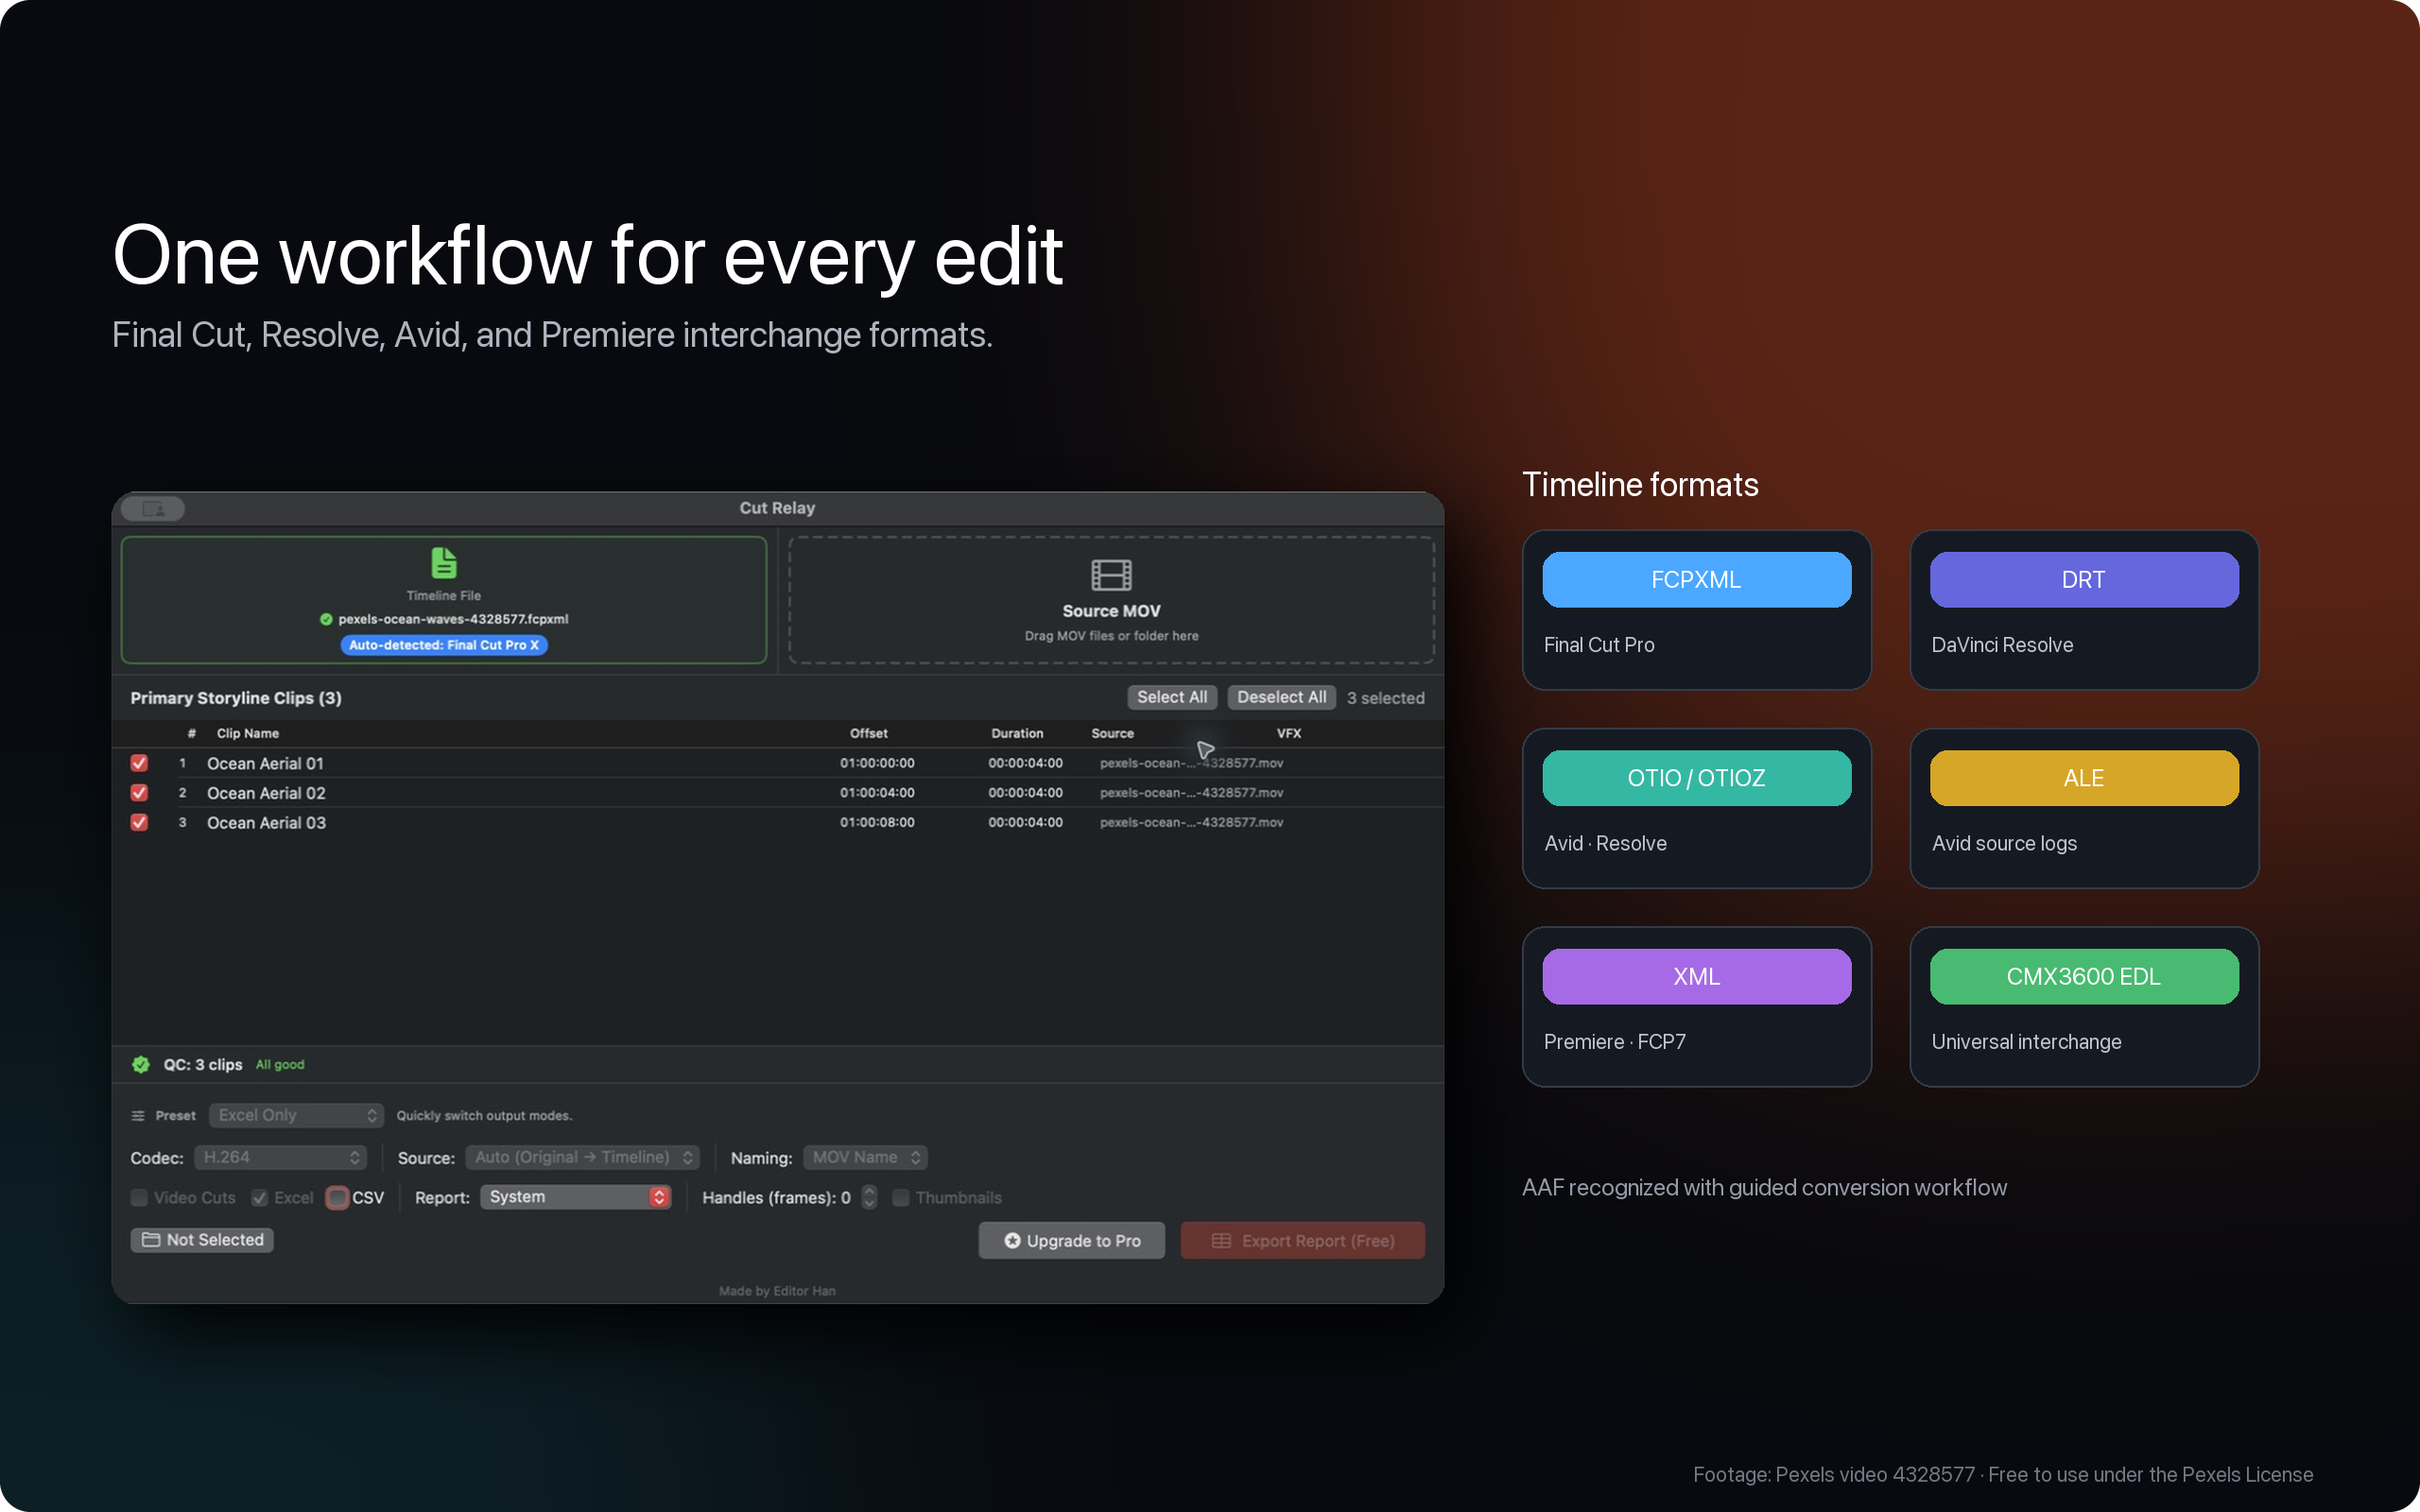
Task: Click the green QC status badge icon
Action: click(141, 1064)
